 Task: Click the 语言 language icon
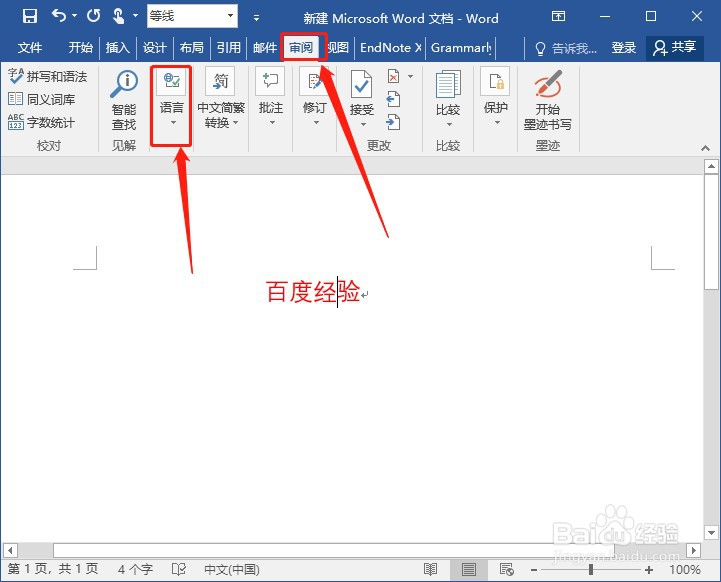click(172, 81)
